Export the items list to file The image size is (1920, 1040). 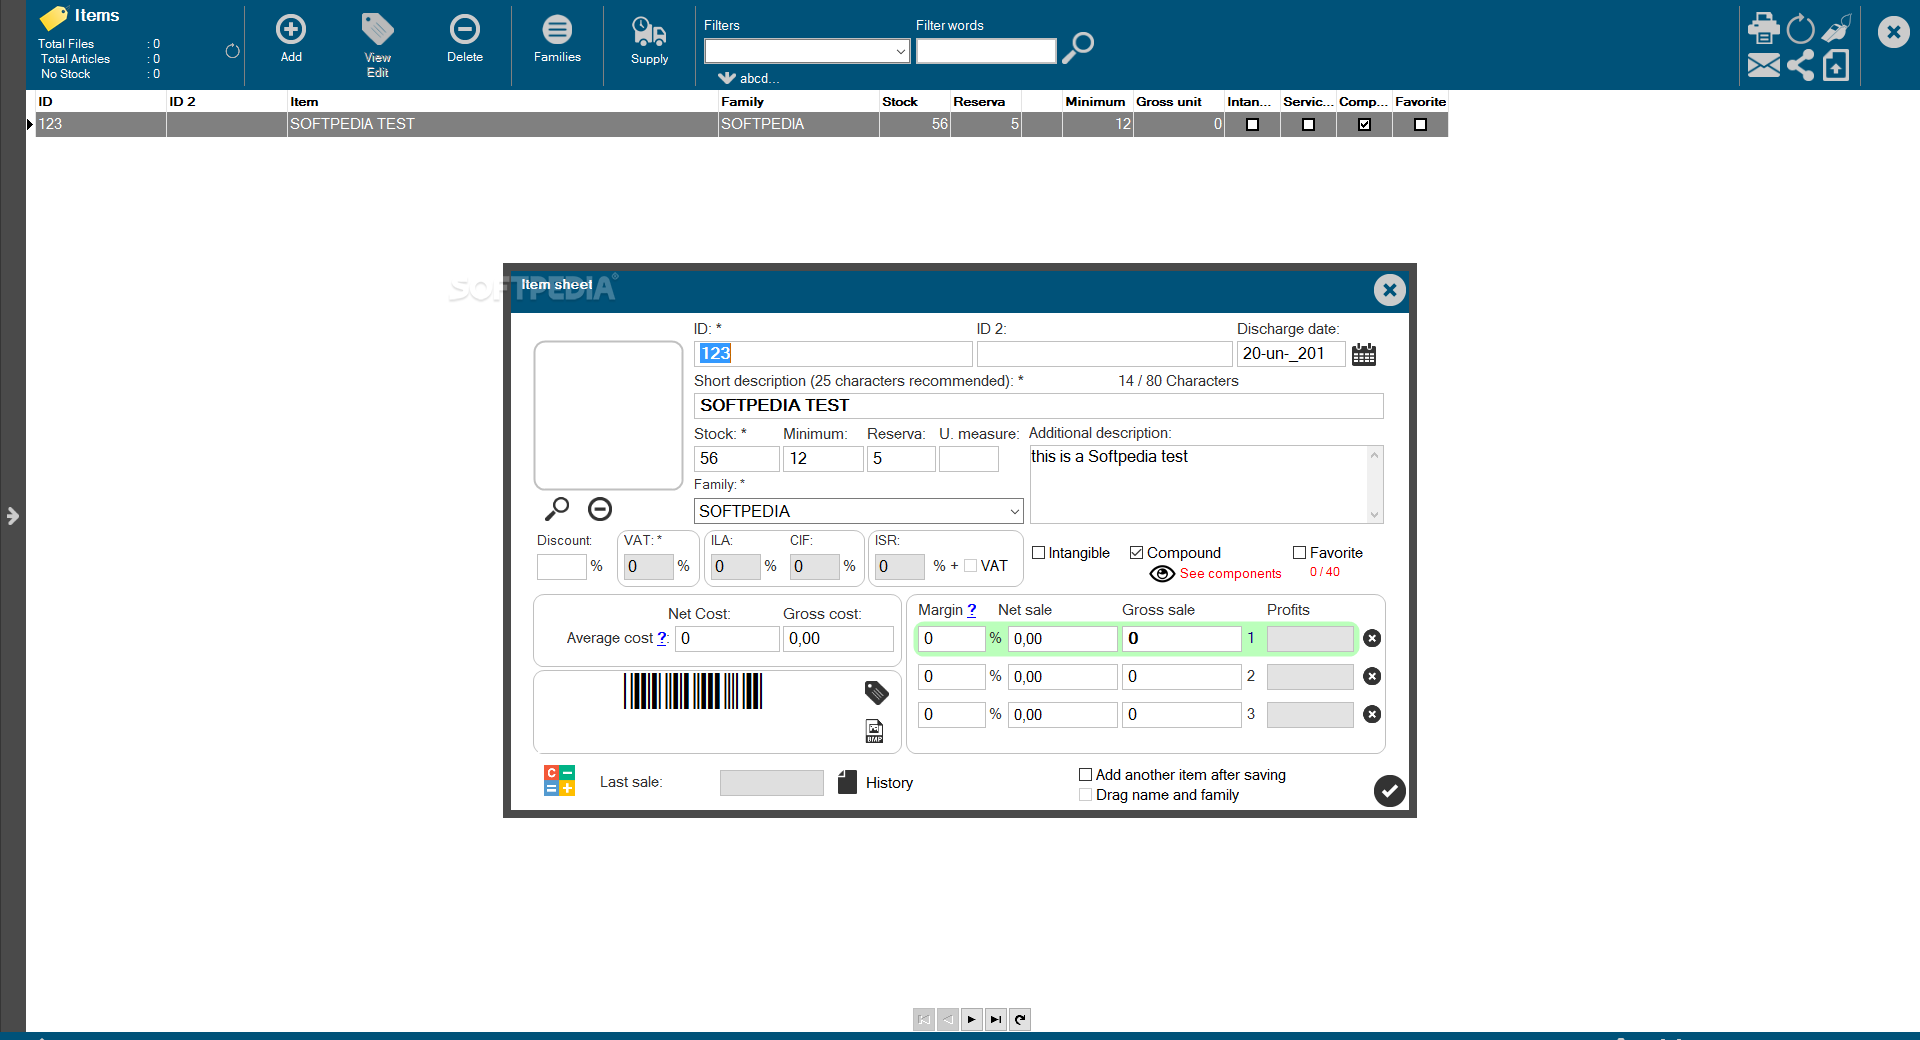1836,66
